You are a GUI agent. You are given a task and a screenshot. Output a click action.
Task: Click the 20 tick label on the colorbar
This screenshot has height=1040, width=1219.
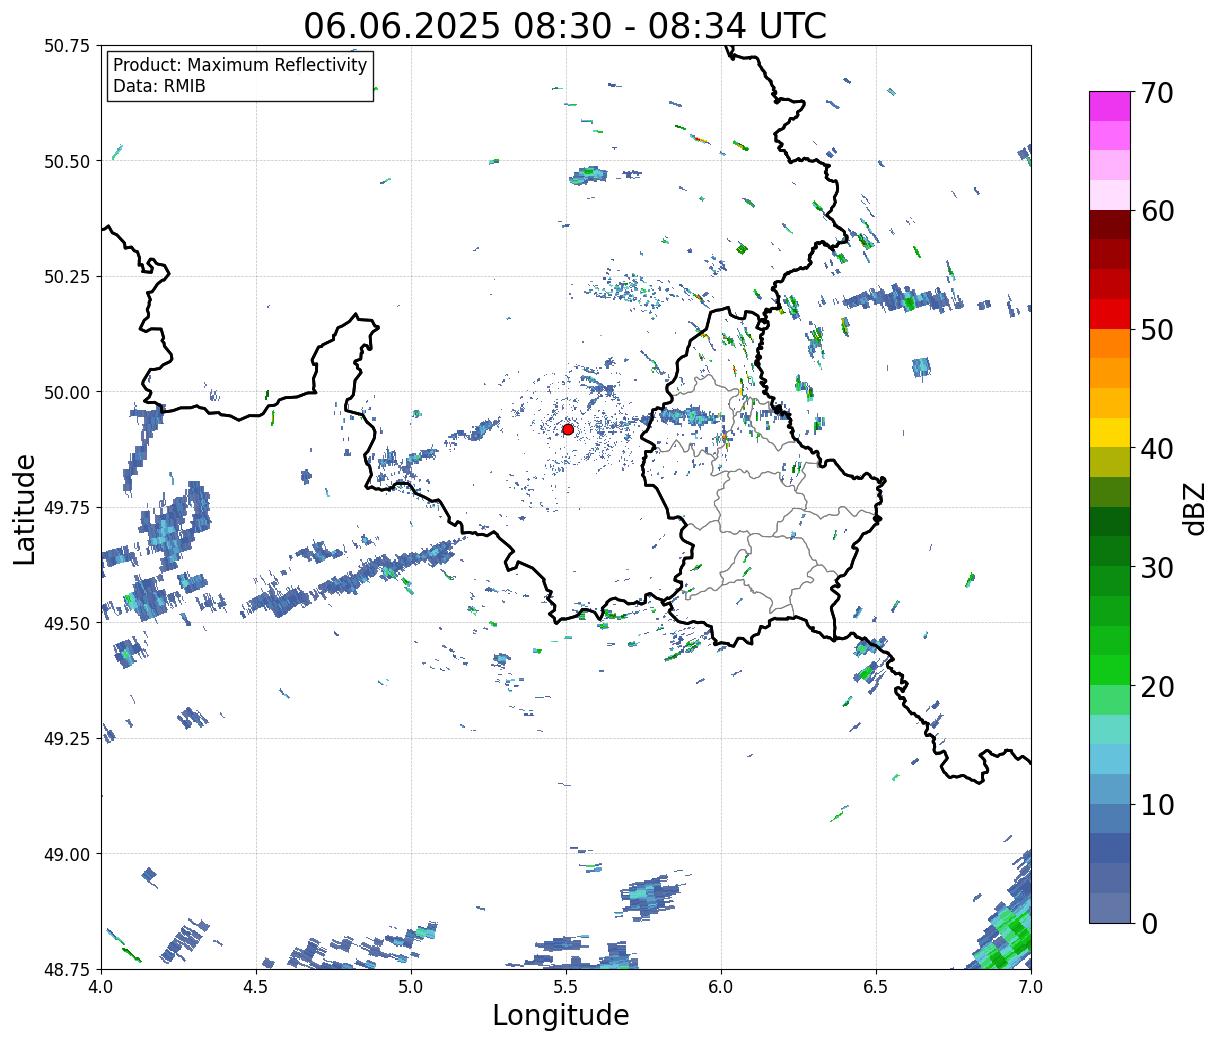[x=1157, y=687]
